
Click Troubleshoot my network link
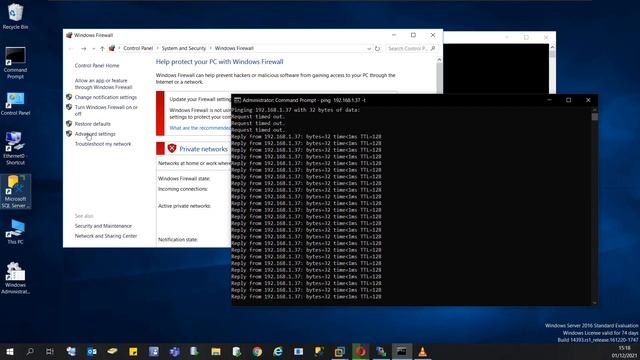(x=103, y=144)
